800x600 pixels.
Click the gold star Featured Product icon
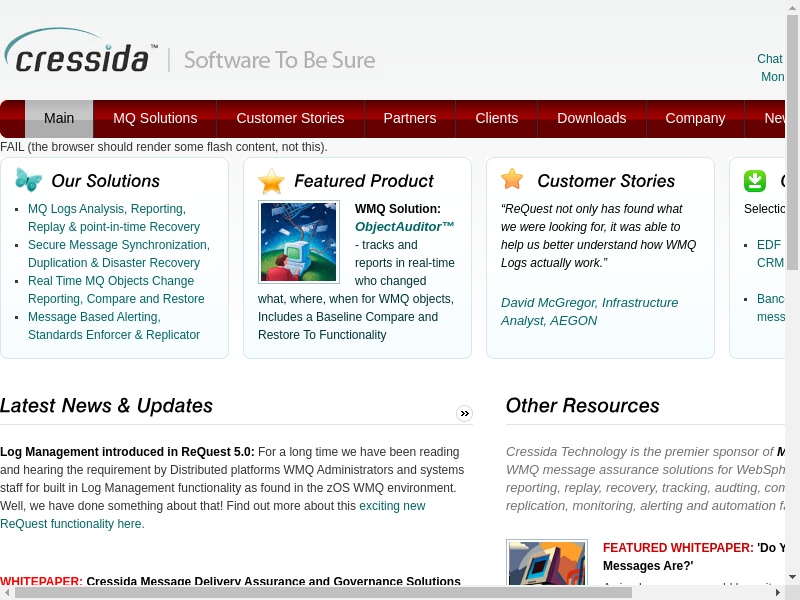[x=271, y=181]
